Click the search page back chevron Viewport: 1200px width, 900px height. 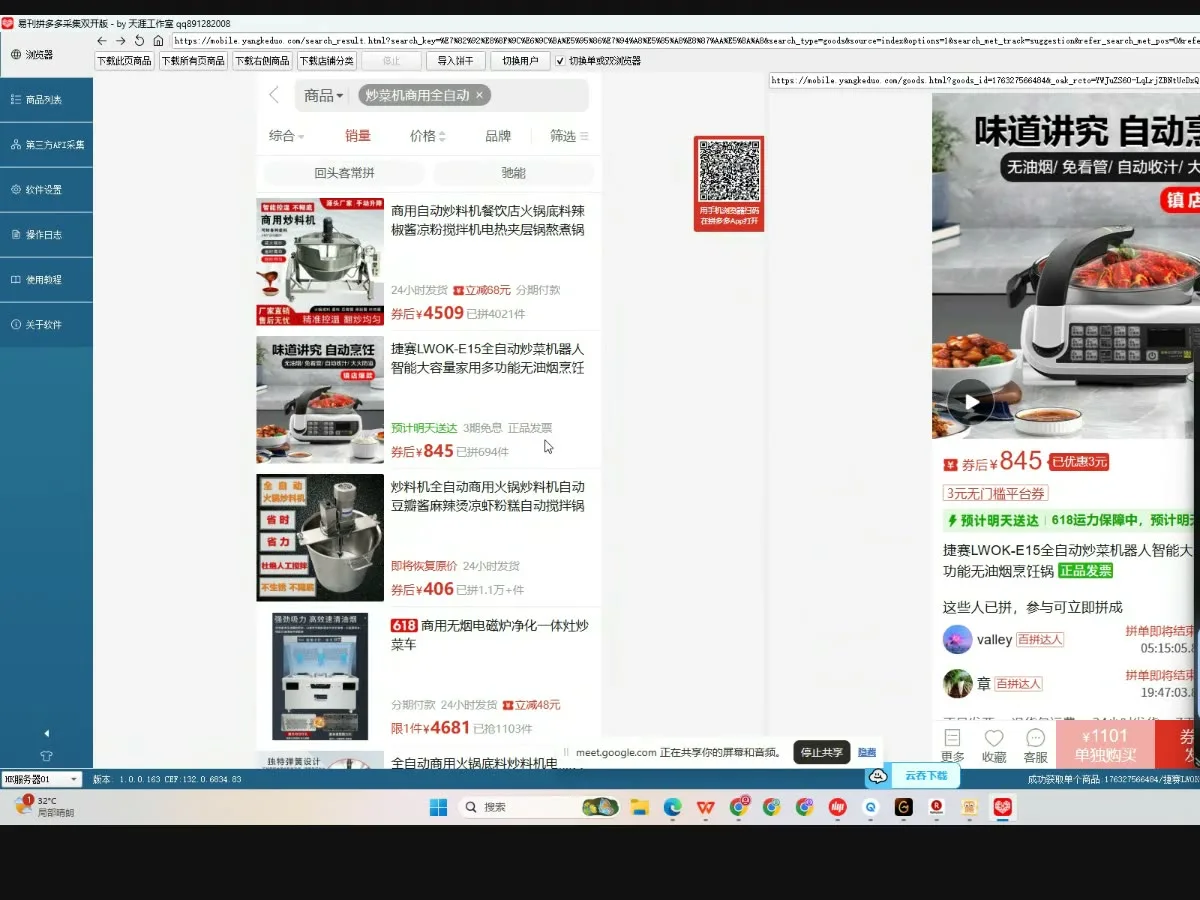(x=274, y=95)
